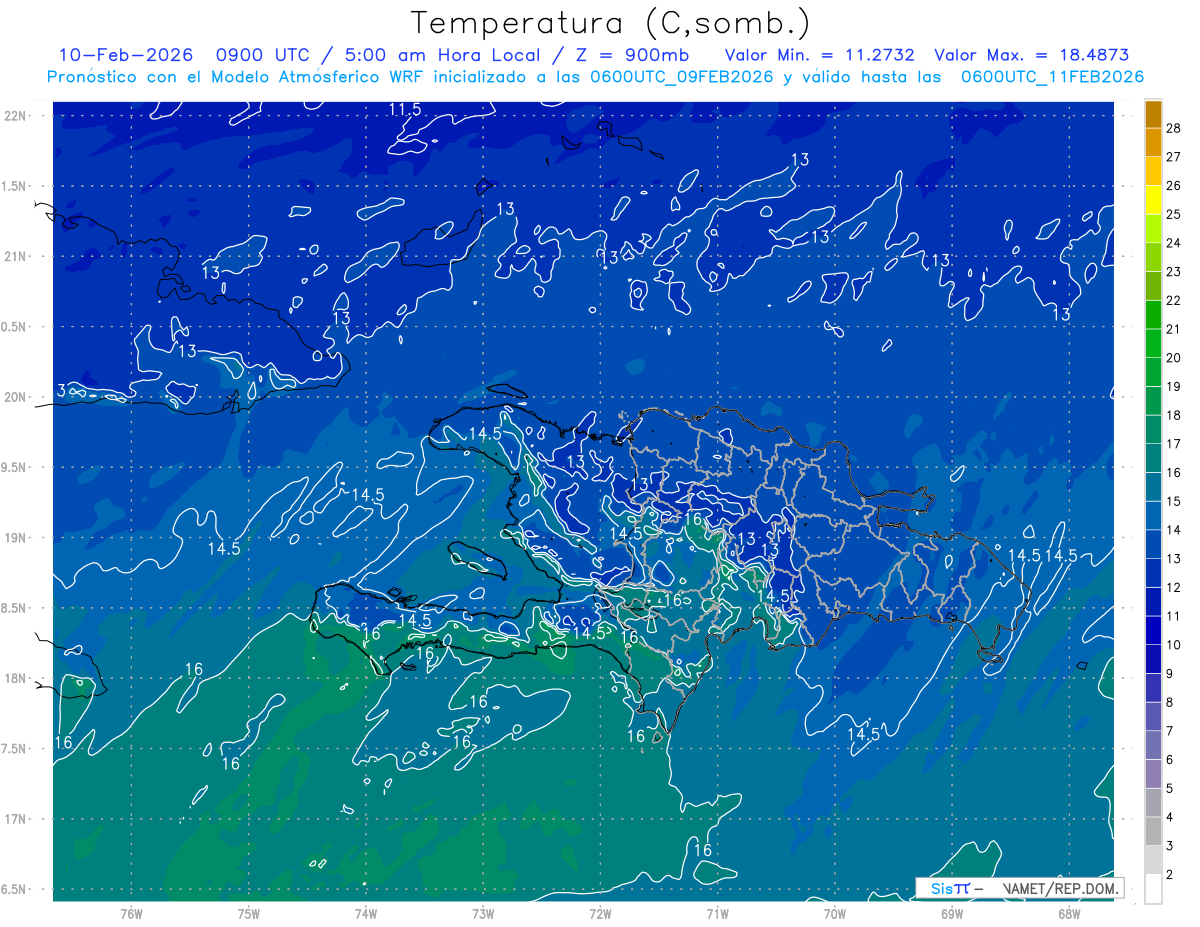1200x927 pixels.
Task: Click legend value '25' on color scale
Action: click(1173, 214)
